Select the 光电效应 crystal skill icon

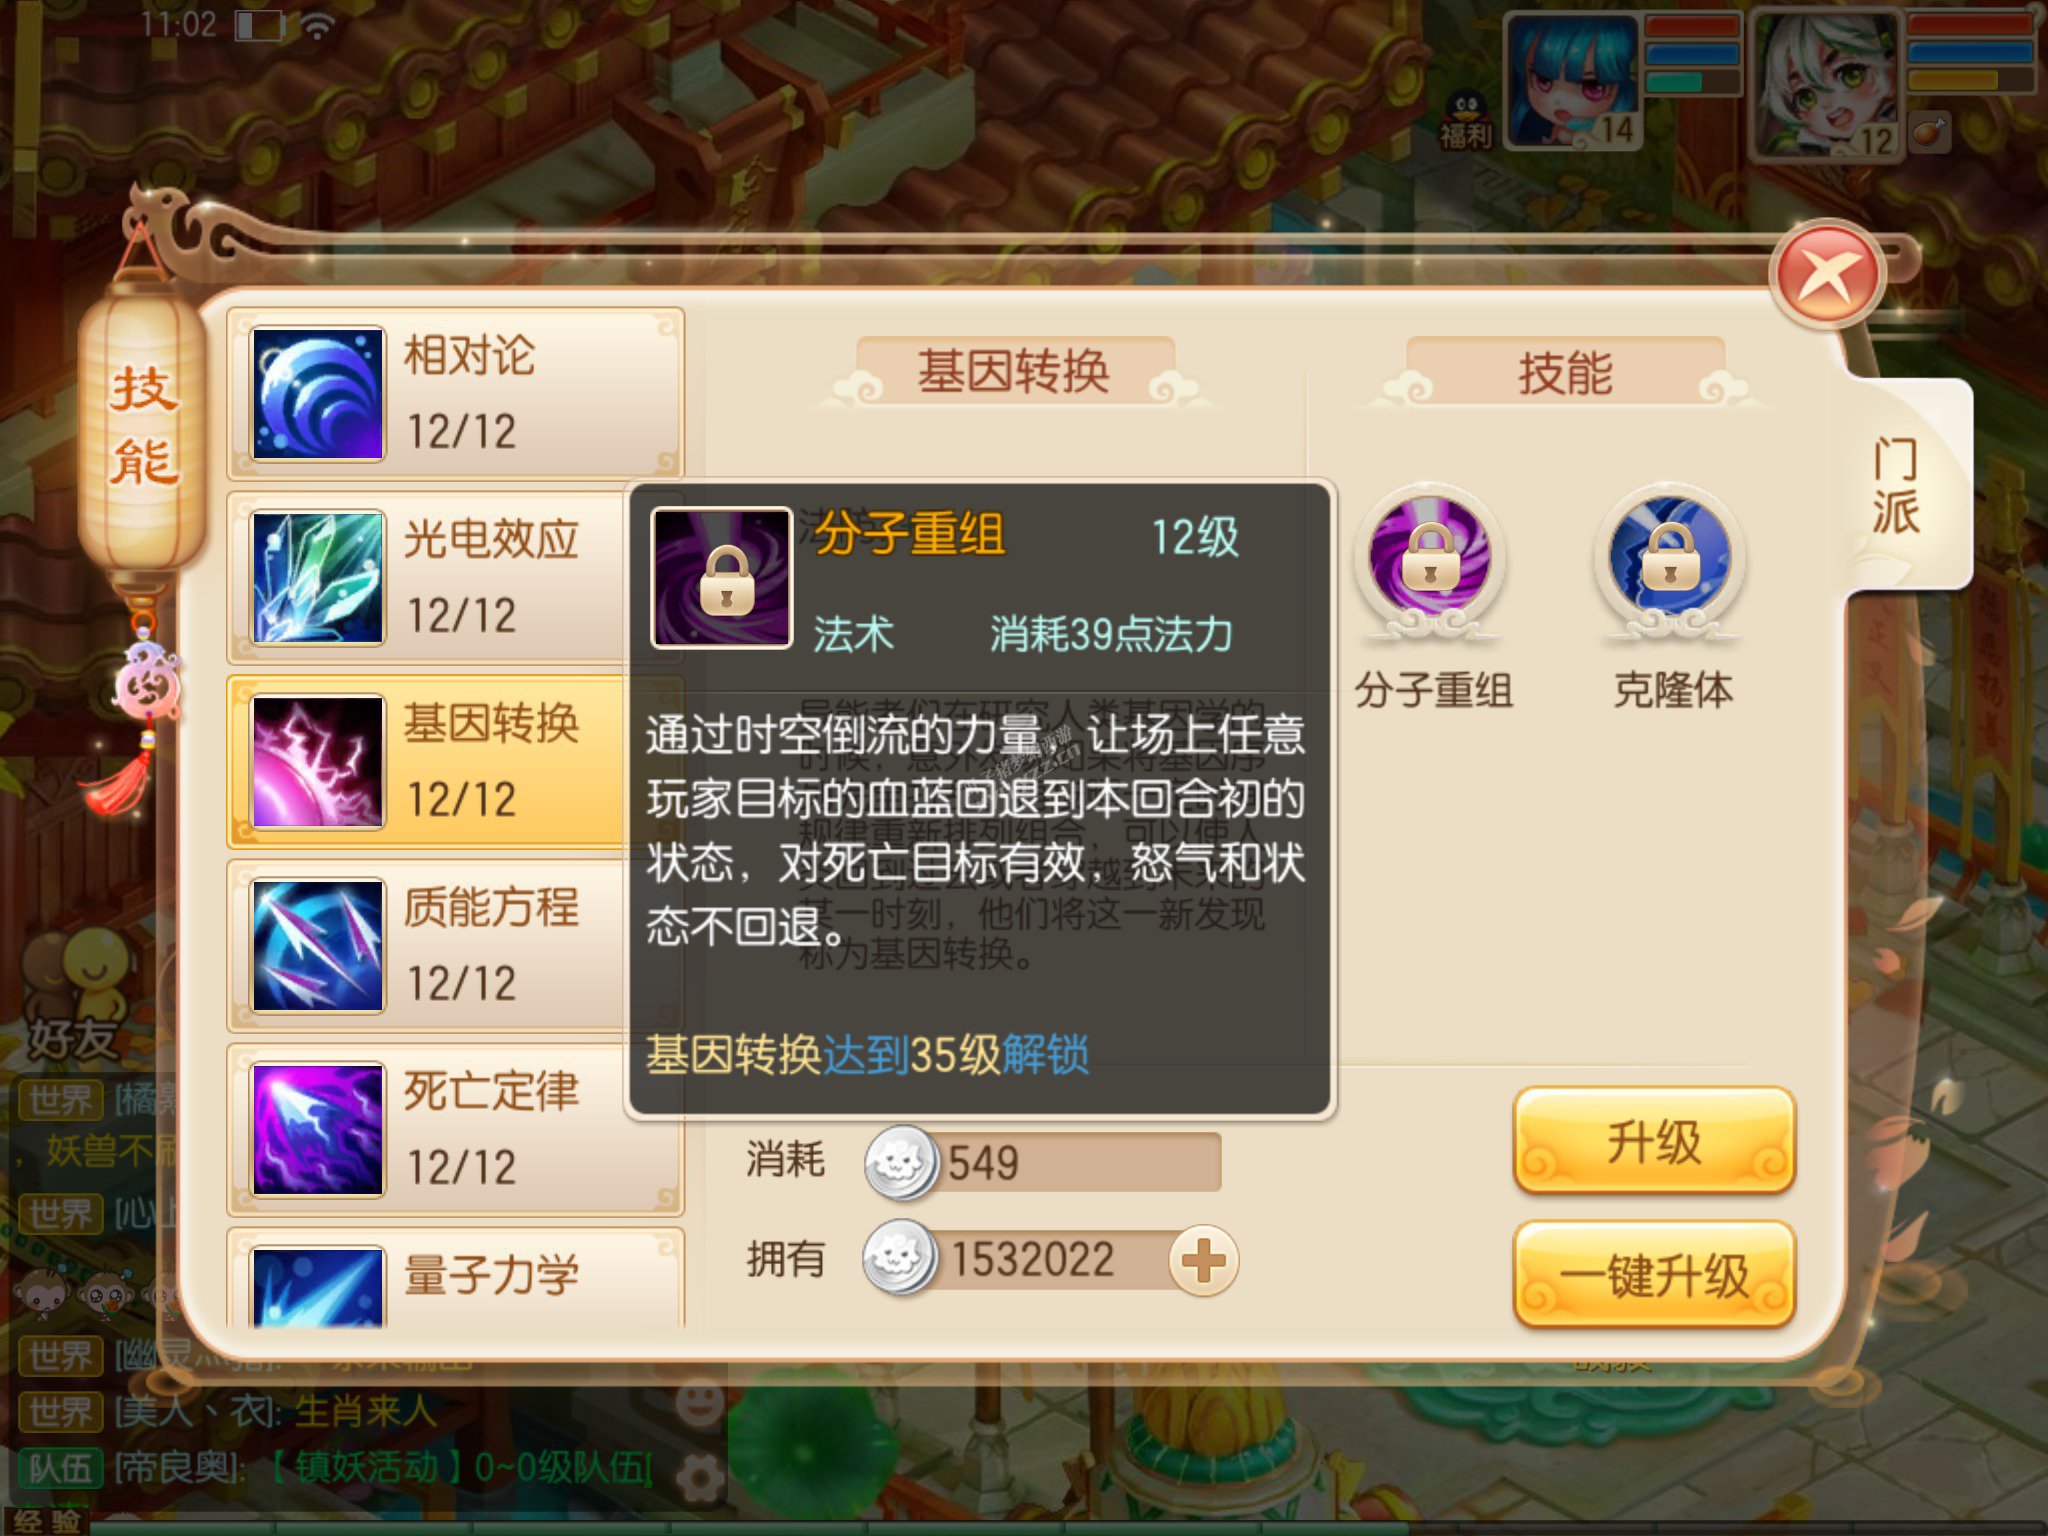tap(318, 577)
